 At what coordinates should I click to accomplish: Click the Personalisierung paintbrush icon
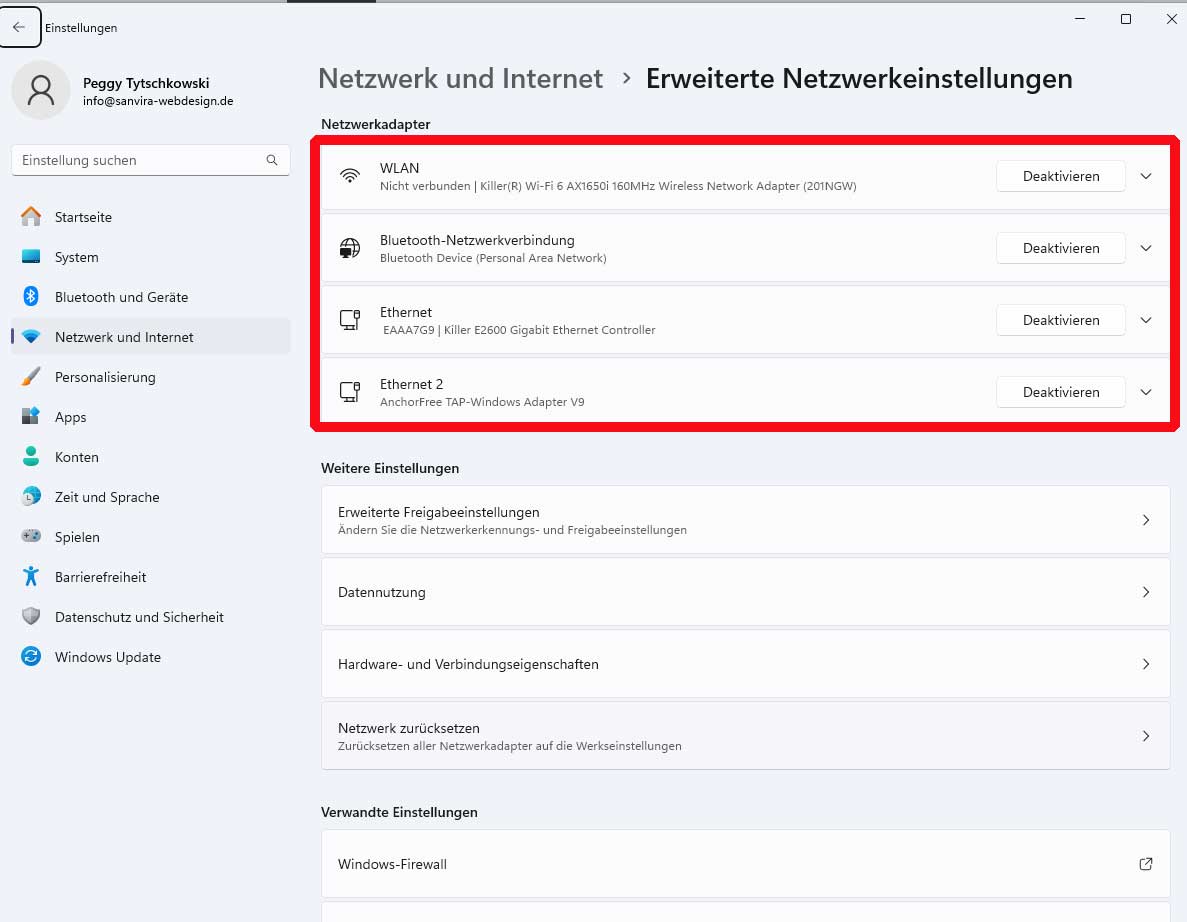[x=31, y=376]
